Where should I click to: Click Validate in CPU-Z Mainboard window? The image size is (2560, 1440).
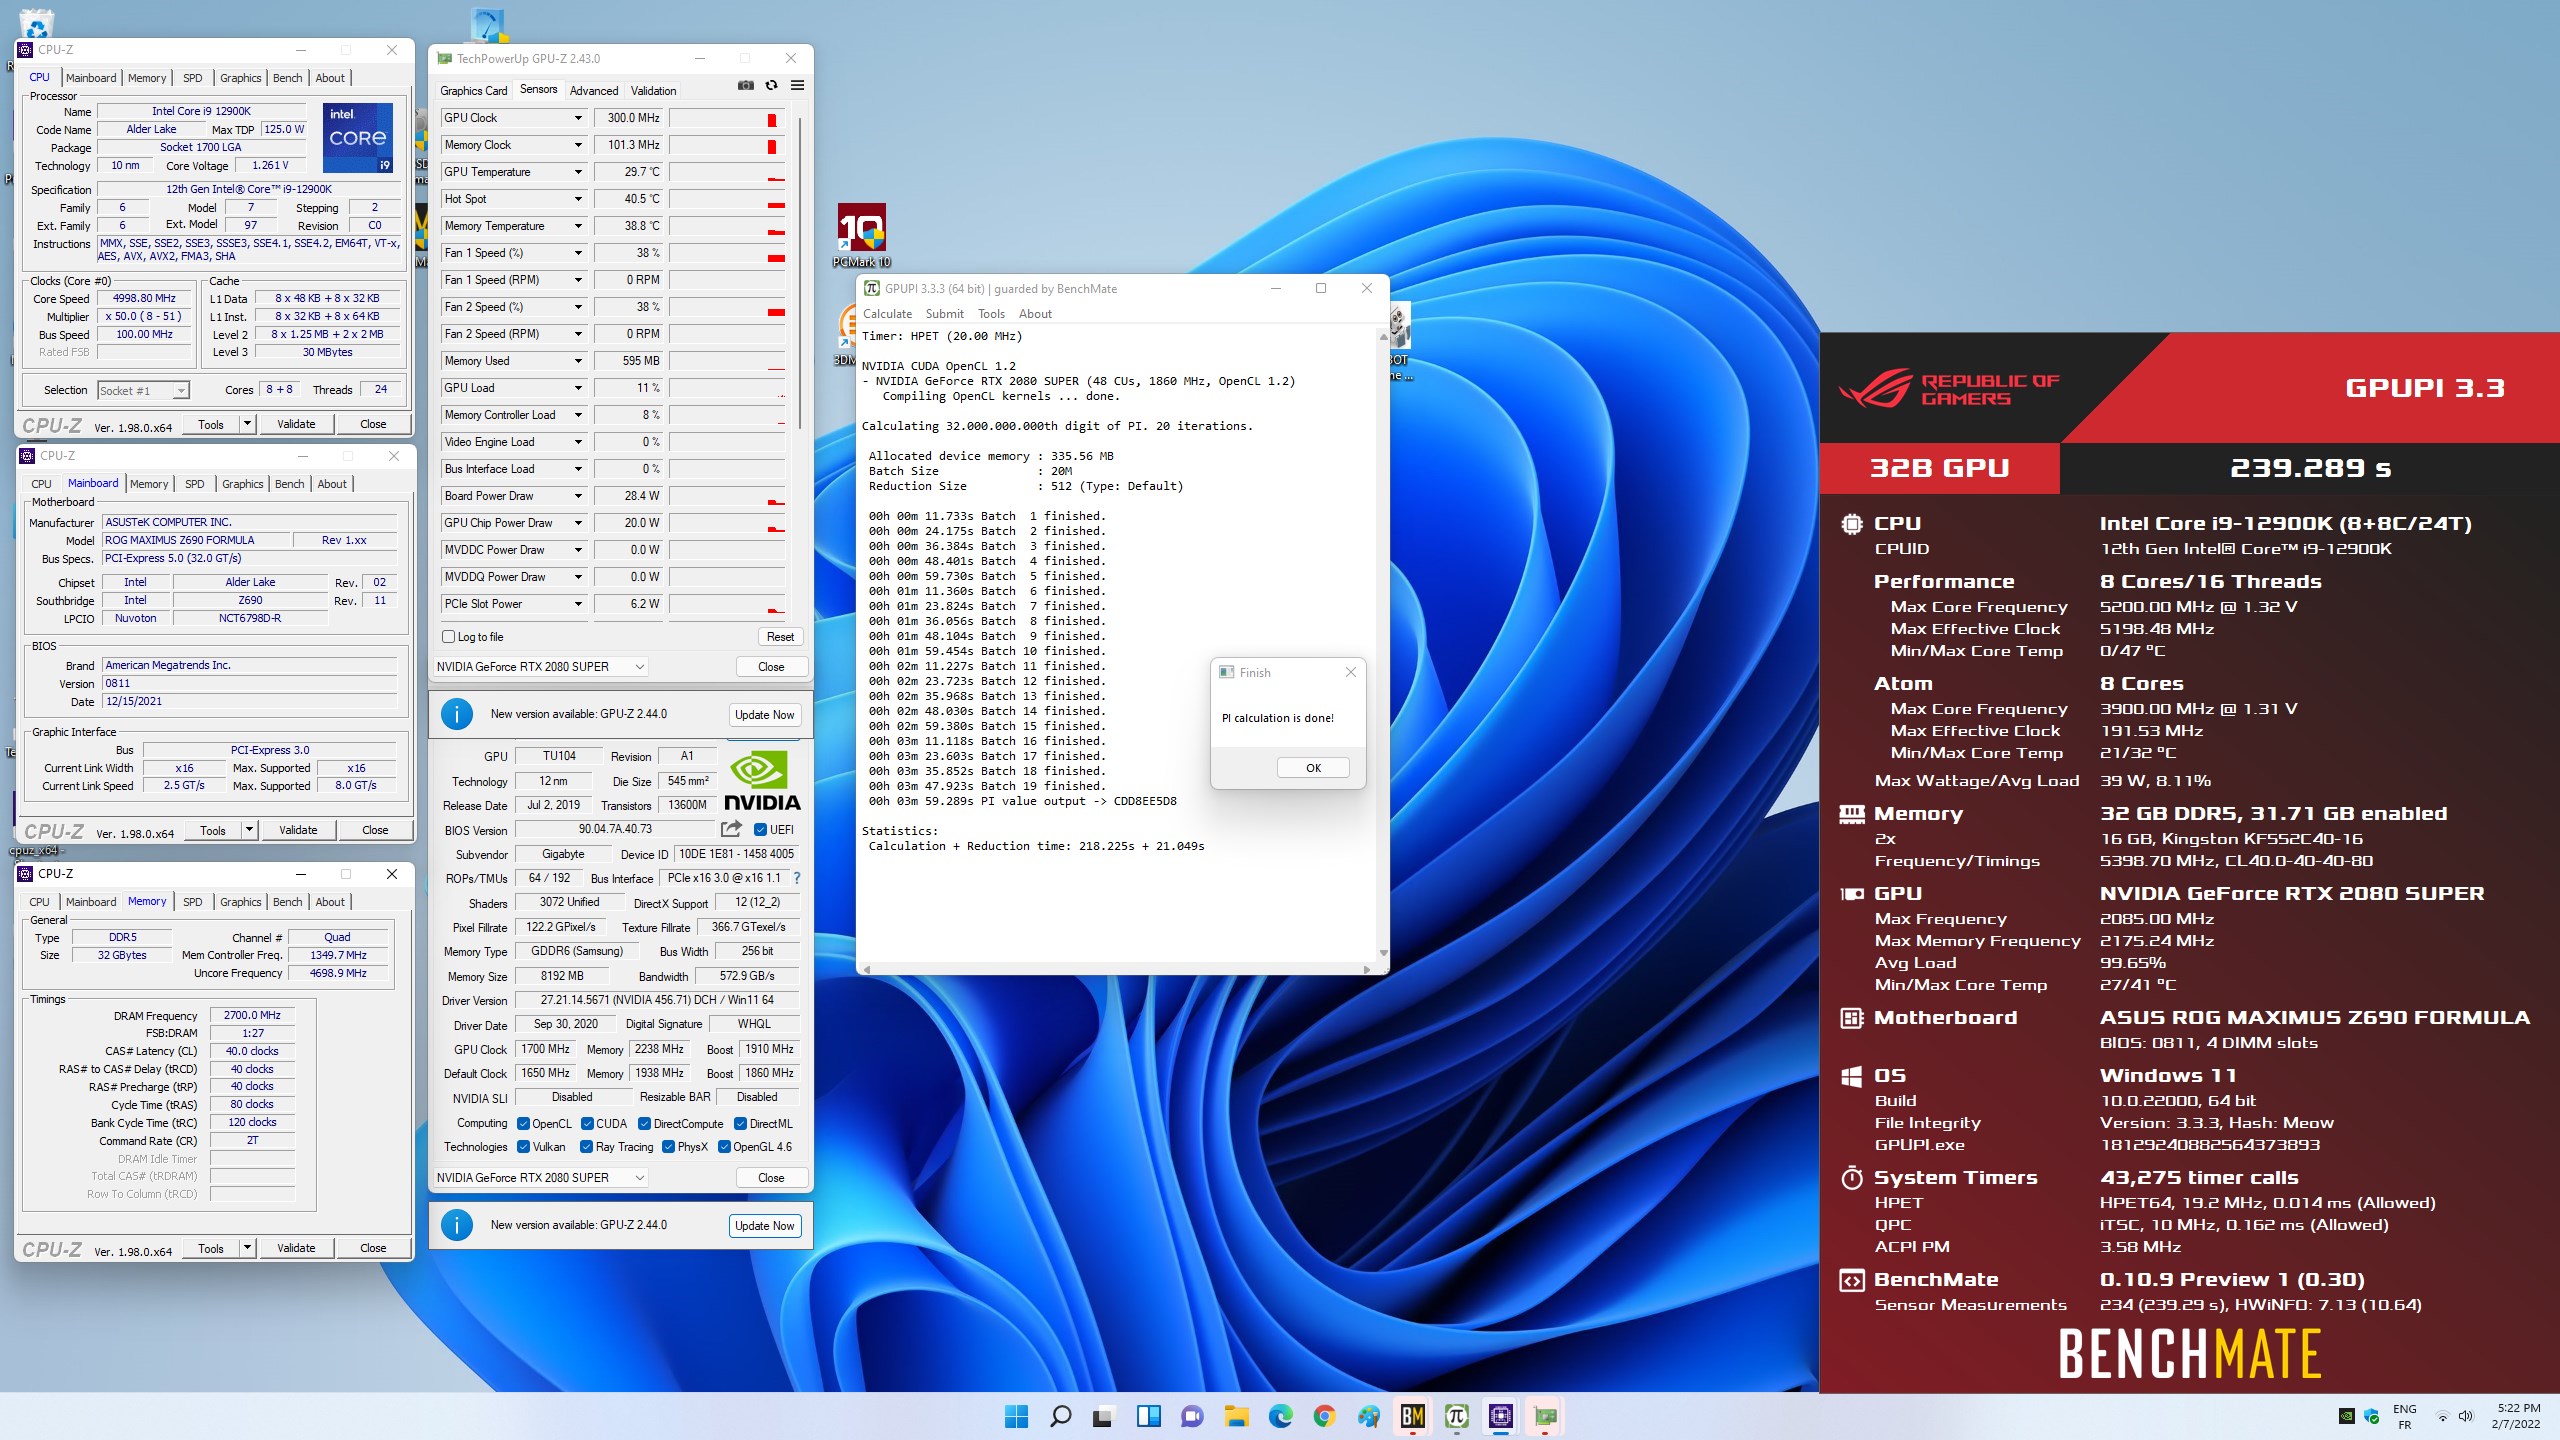298,830
